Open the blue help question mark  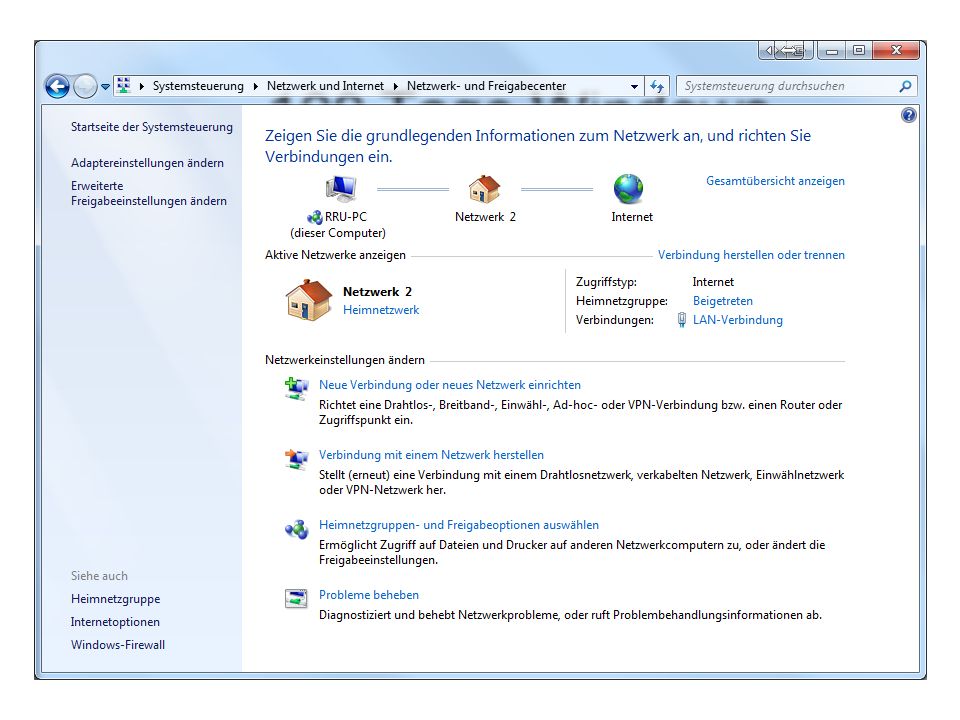click(x=909, y=115)
